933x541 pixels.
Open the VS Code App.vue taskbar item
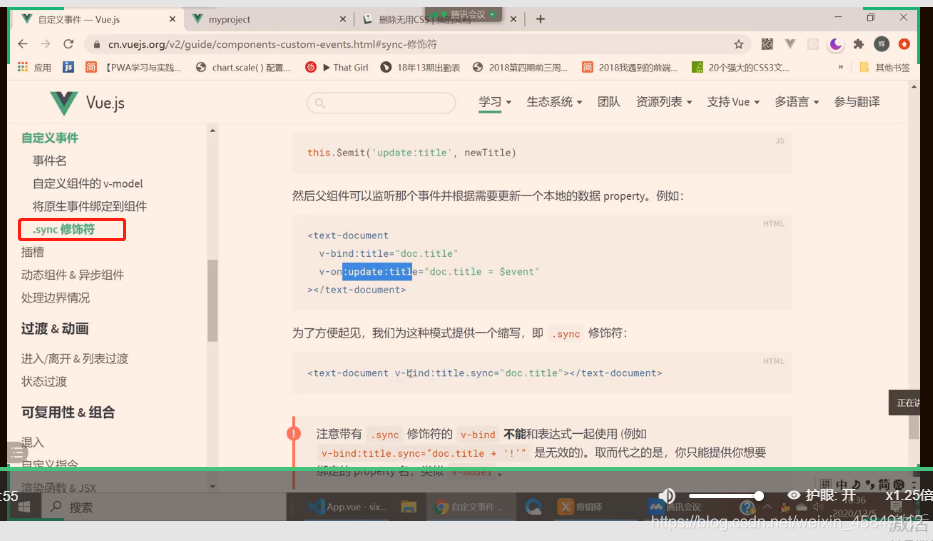347,507
